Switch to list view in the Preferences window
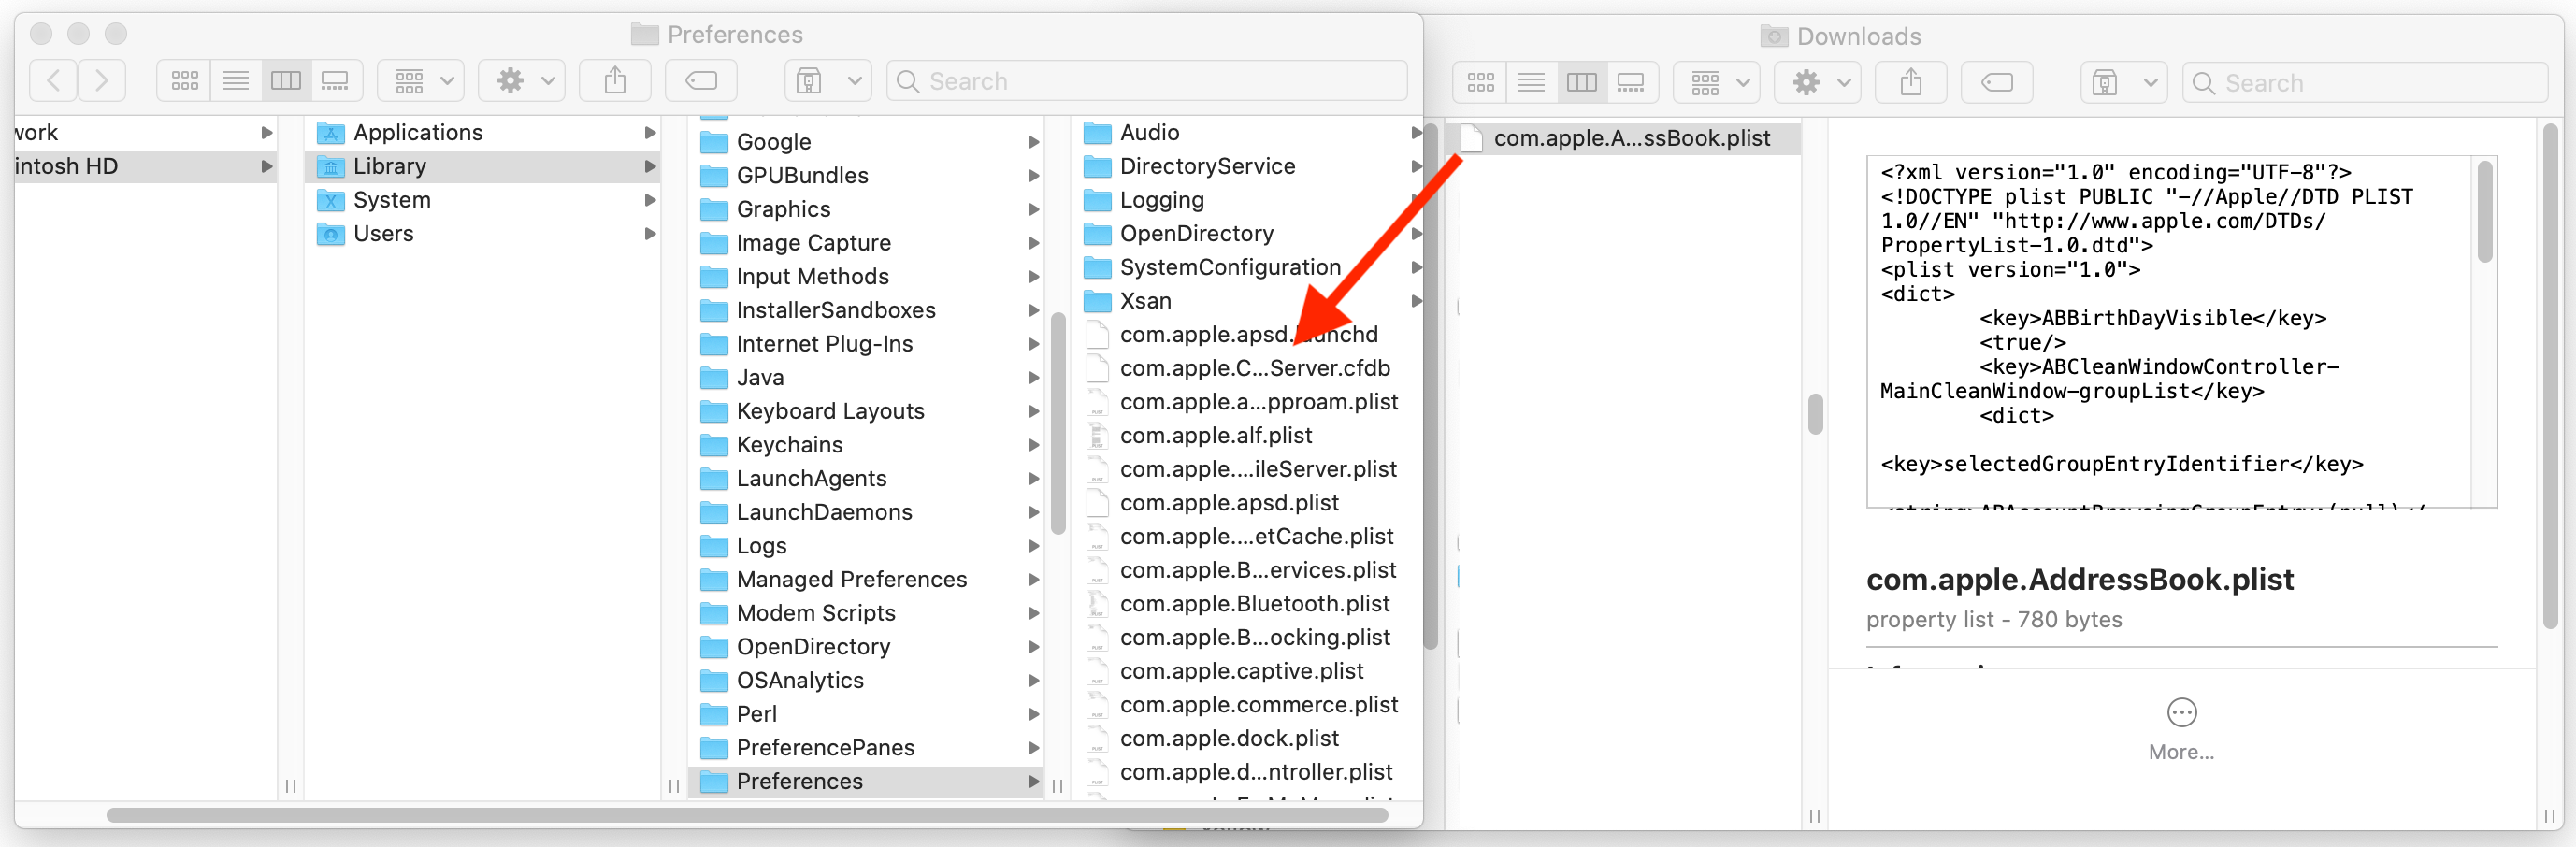Screen dimensions: 2576x847 [x=236, y=80]
